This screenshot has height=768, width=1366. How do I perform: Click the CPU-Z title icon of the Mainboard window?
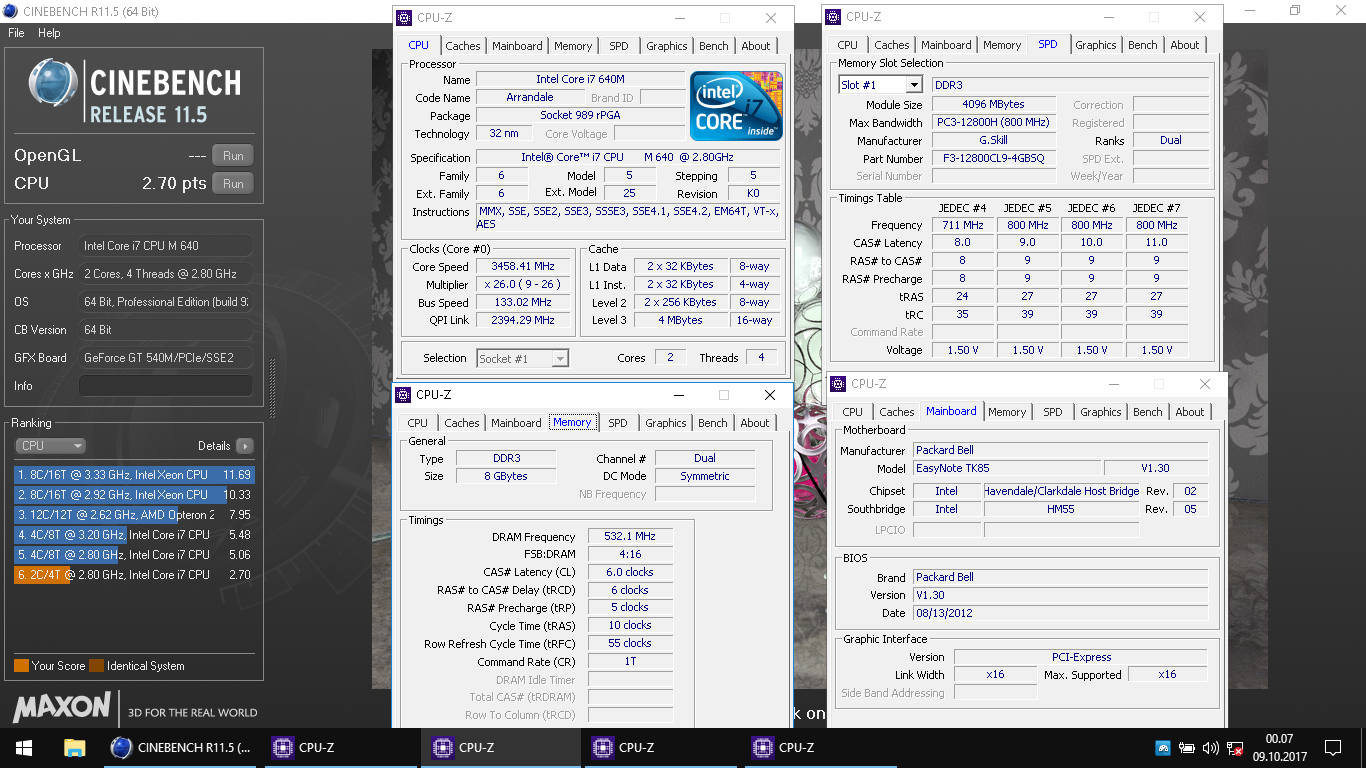pos(838,384)
